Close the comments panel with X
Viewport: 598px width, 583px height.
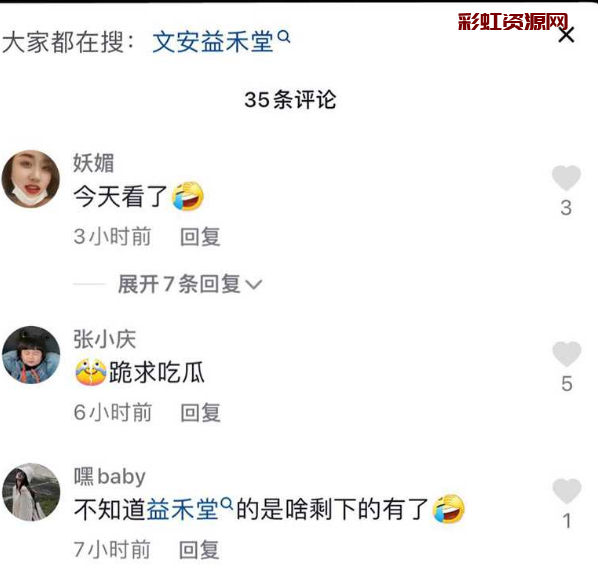(566, 35)
